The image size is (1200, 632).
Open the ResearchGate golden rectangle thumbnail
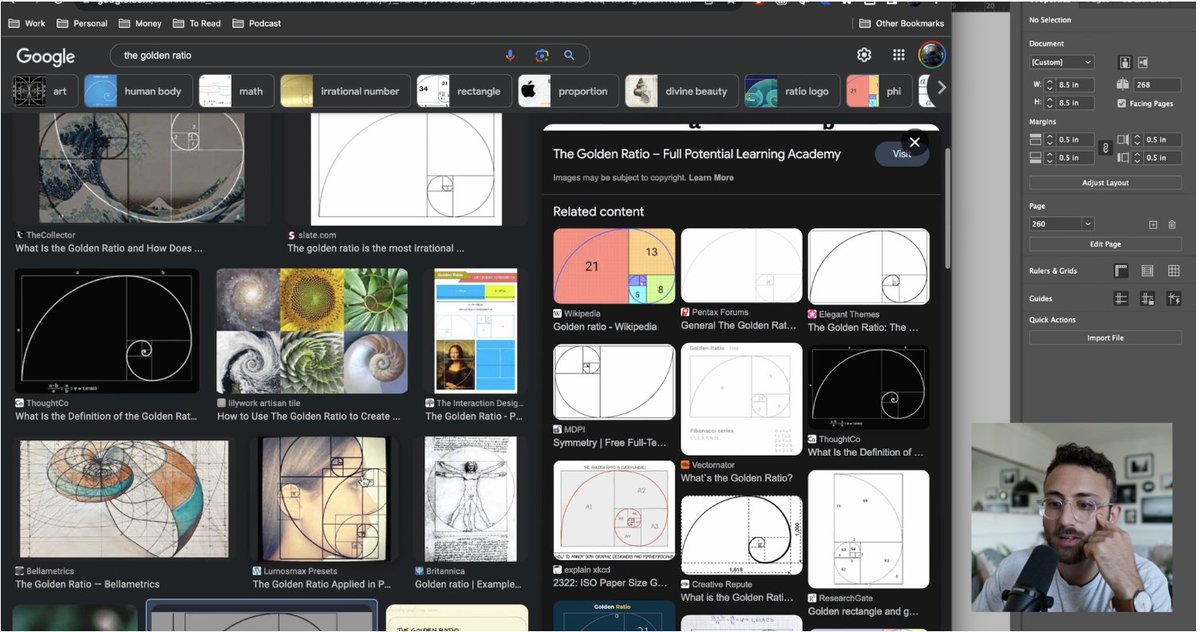pyautogui.click(x=868, y=529)
